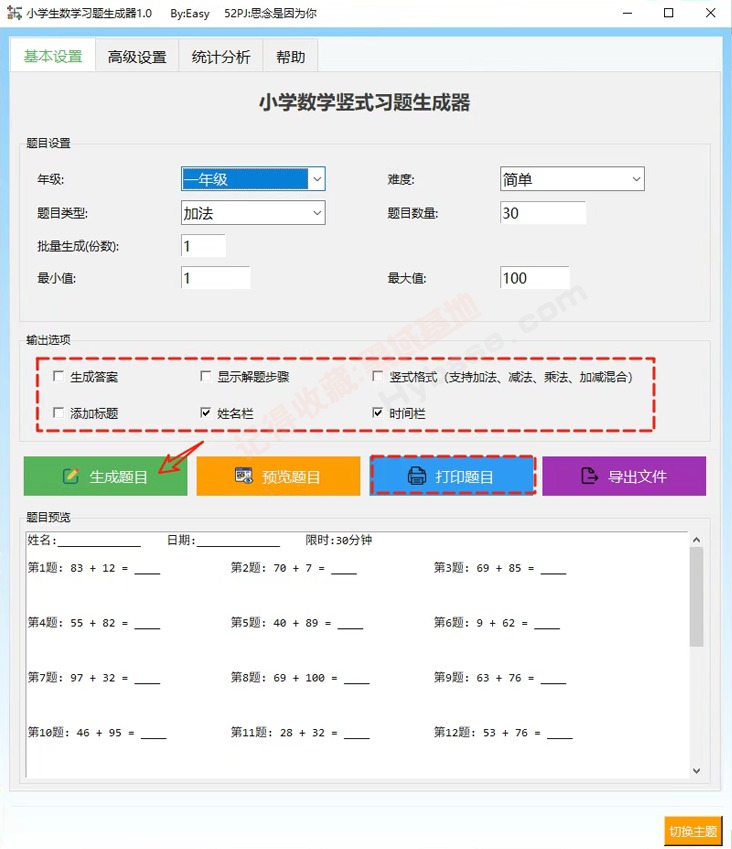Screen dimensions: 732x849
Task: Click the preview icon on 预览题目 button
Action: (x=244, y=475)
